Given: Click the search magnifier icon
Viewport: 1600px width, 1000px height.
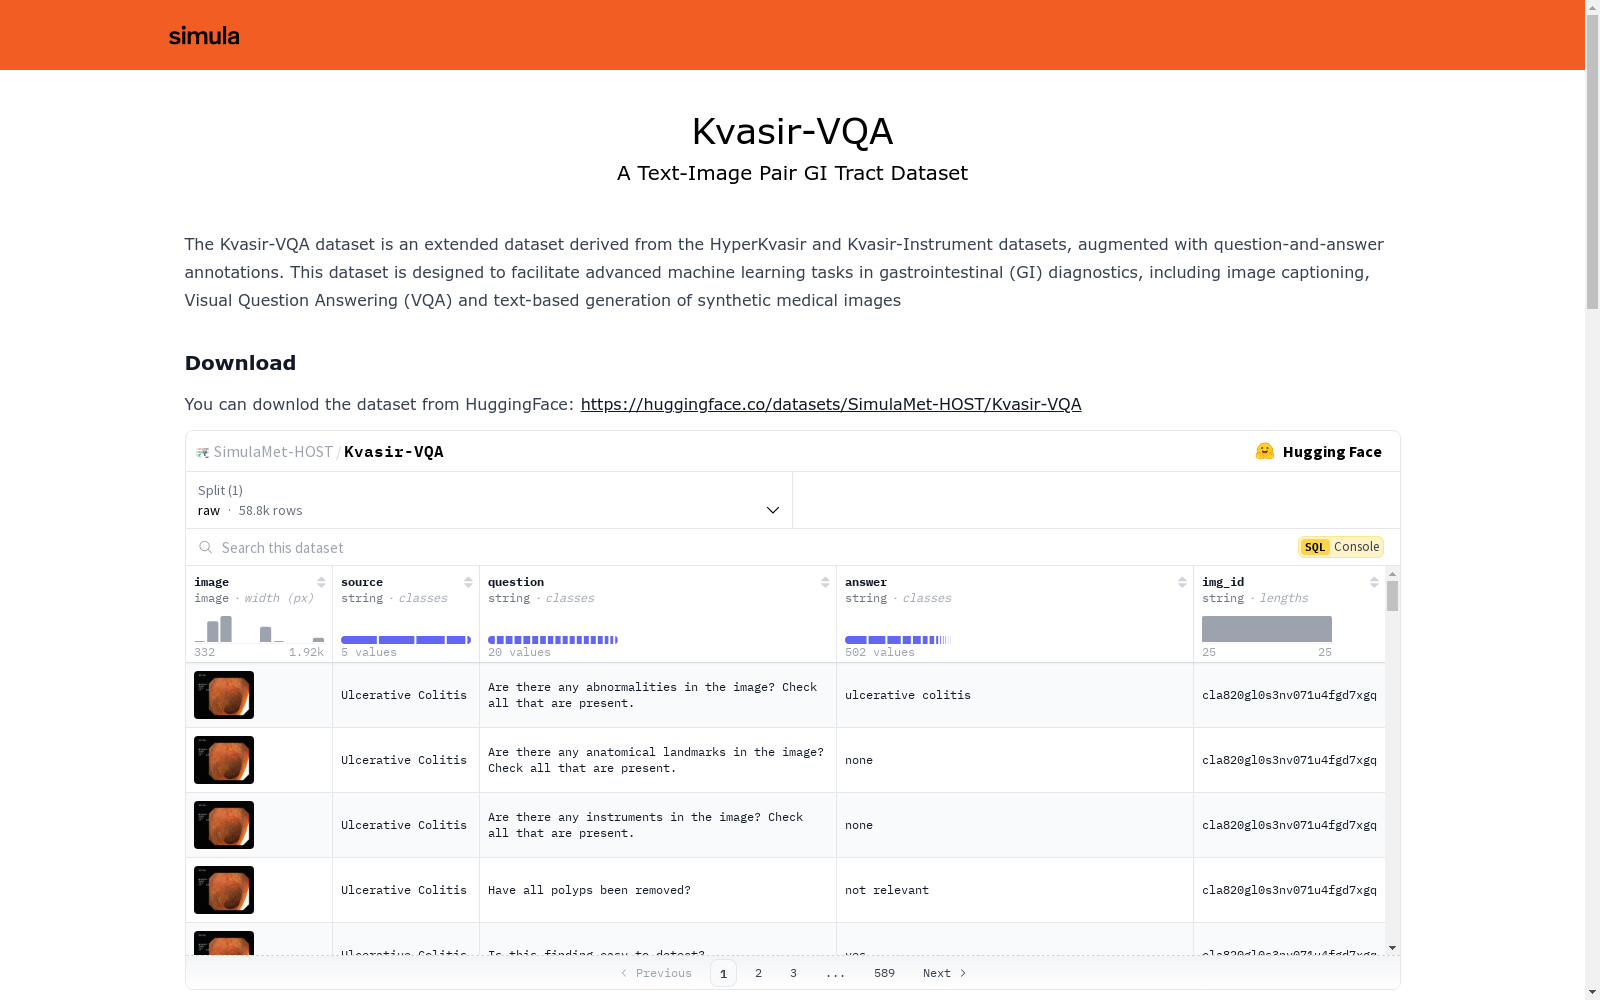Looking at the screenshot, I should (x=205, y=547).
